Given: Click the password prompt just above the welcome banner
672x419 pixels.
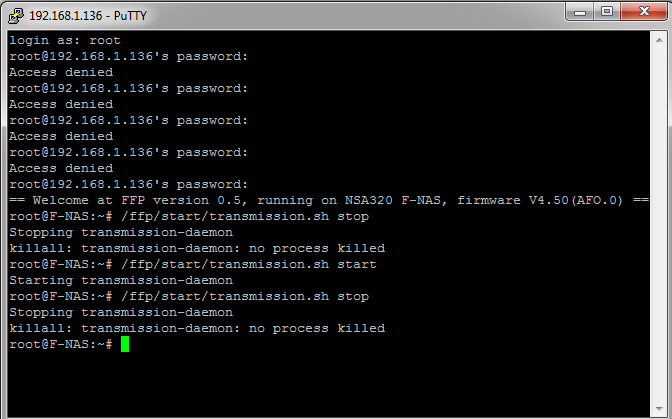Looking at the screenshot, I should (129, 184).
